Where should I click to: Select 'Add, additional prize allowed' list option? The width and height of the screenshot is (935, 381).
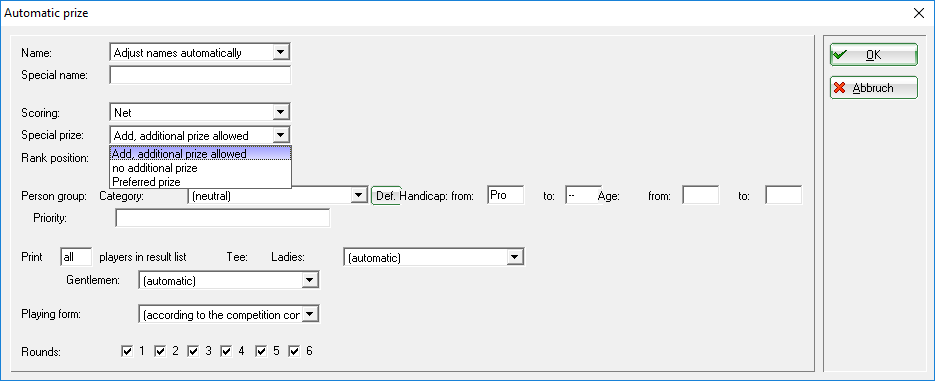[201, 154]
